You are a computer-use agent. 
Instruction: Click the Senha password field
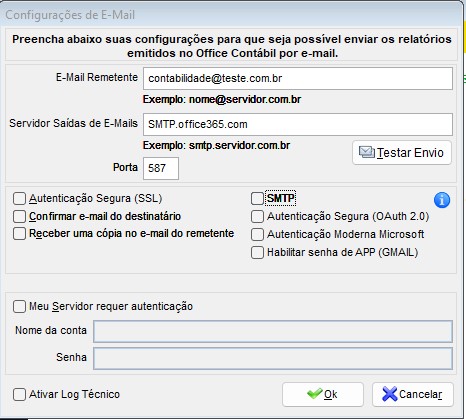[x=273, y=358]
